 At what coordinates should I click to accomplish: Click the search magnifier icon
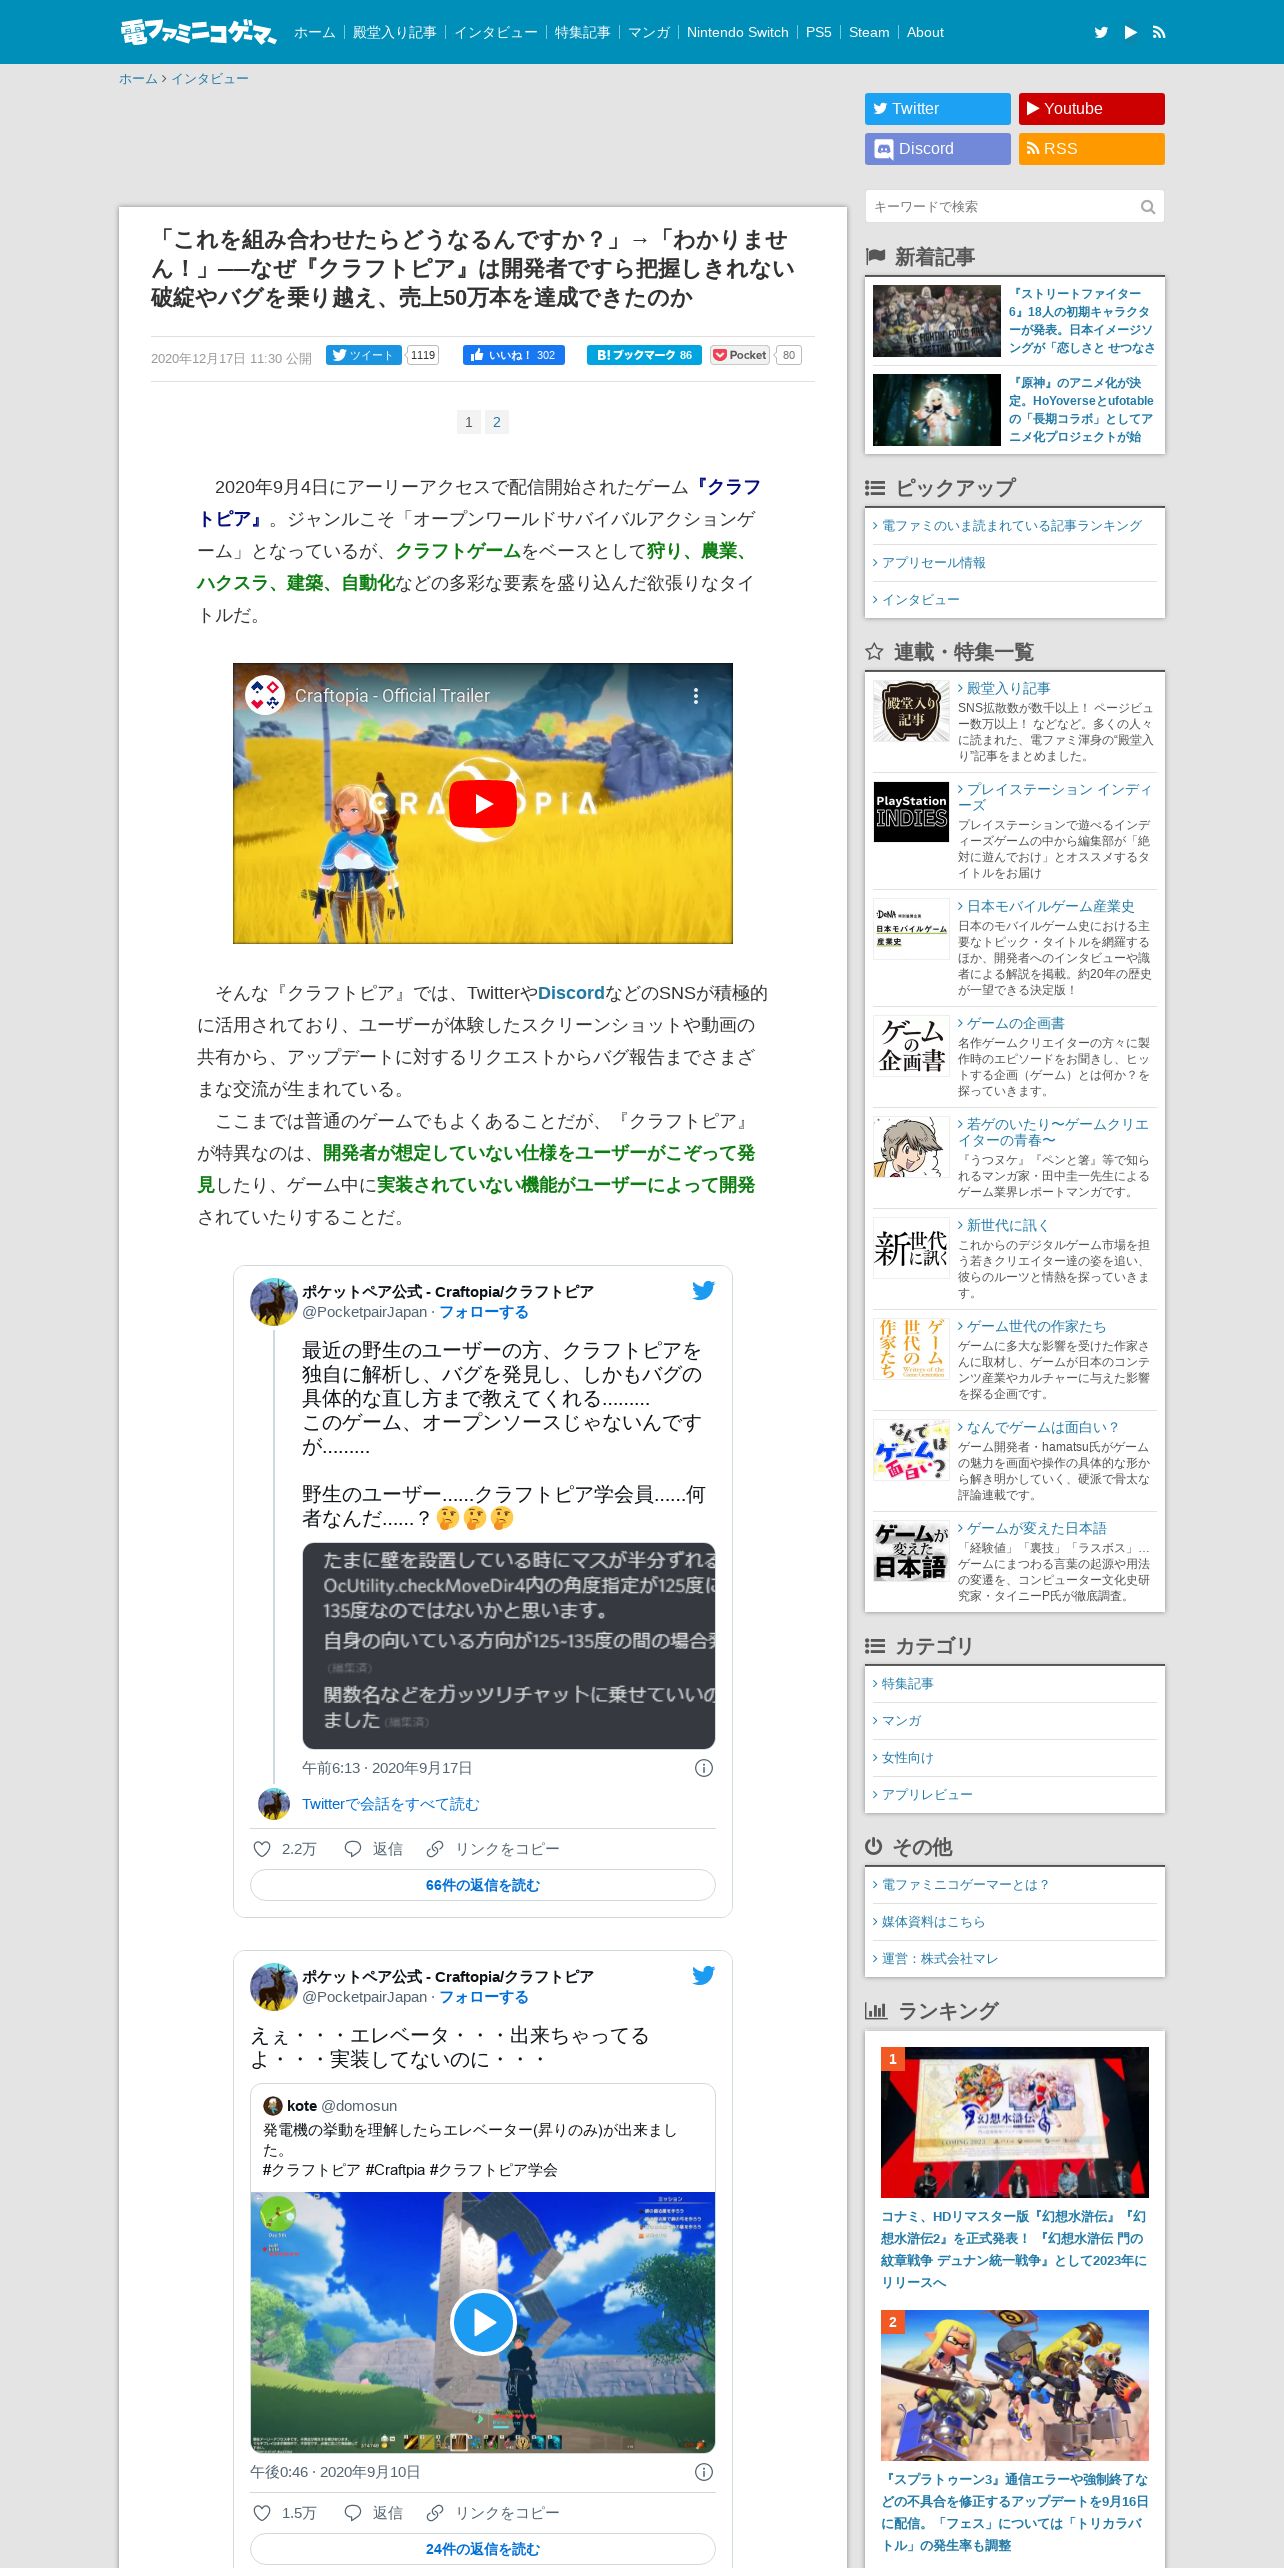pos(1148,207)
